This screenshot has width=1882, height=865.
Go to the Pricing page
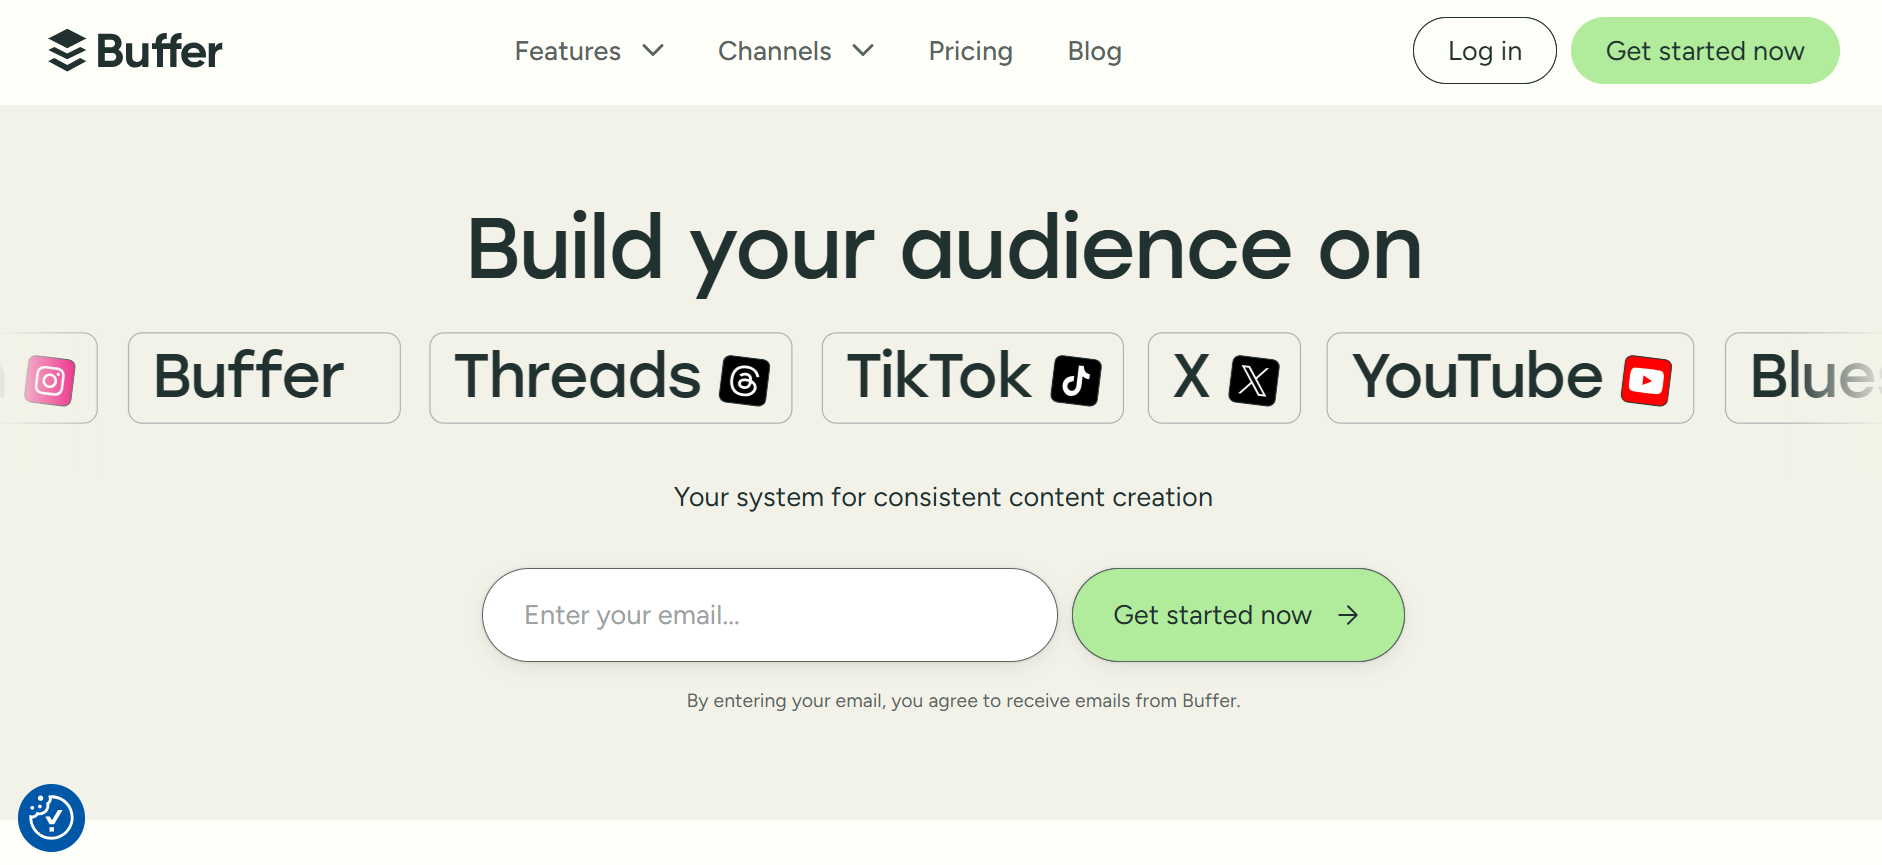click(970, 51)
